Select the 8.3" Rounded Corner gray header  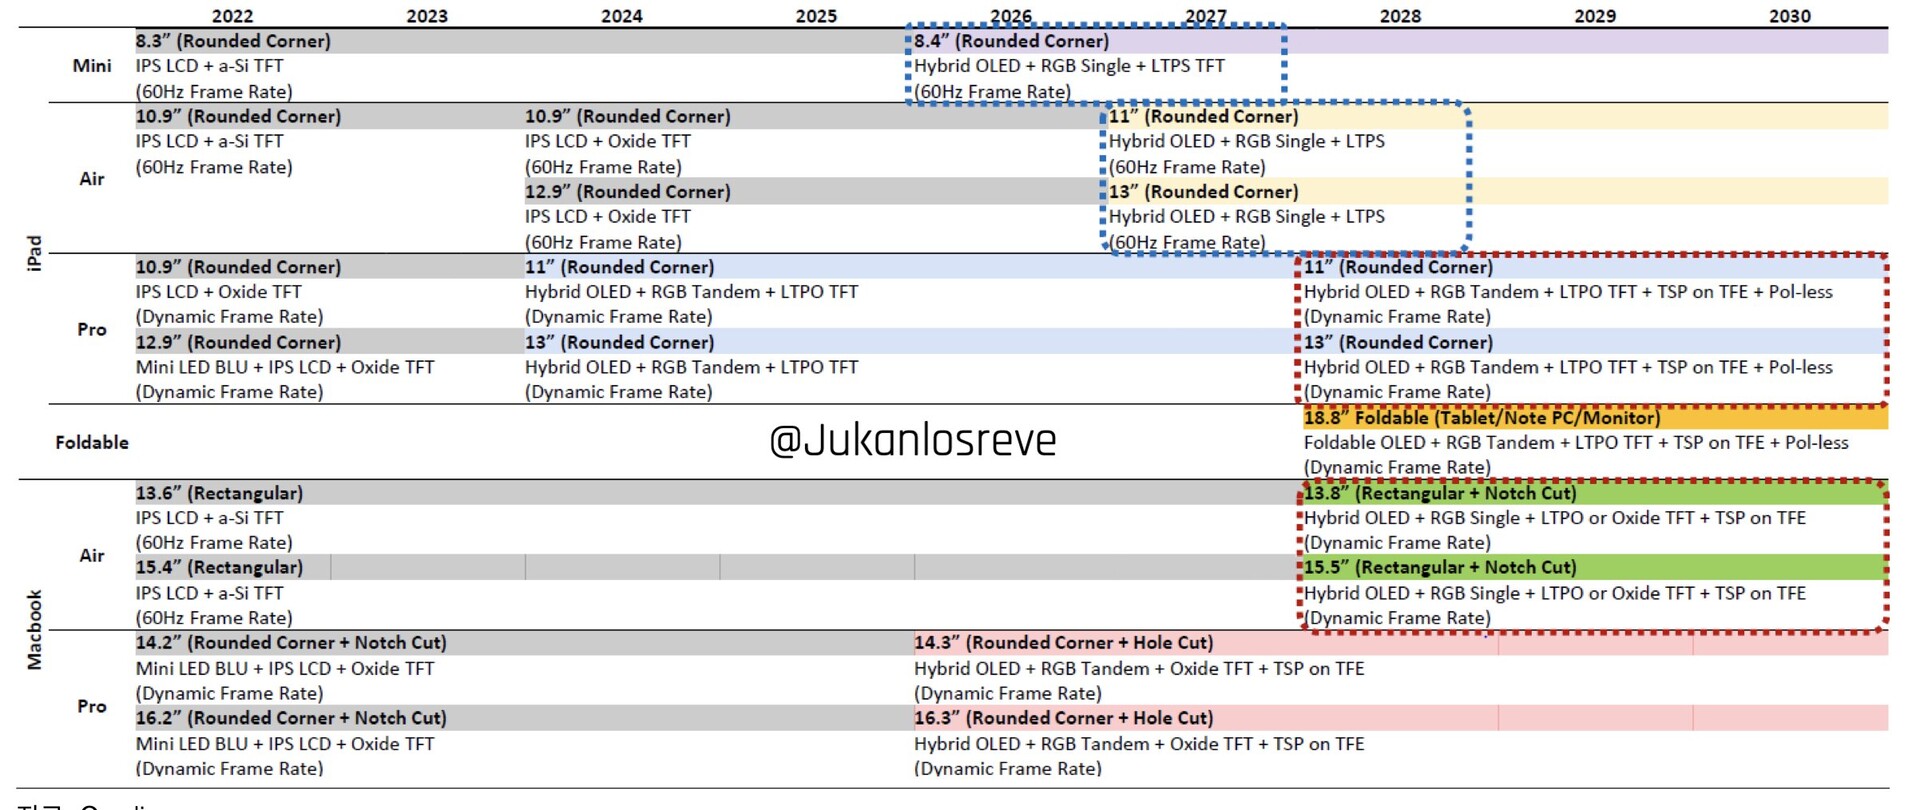point(233,41)
